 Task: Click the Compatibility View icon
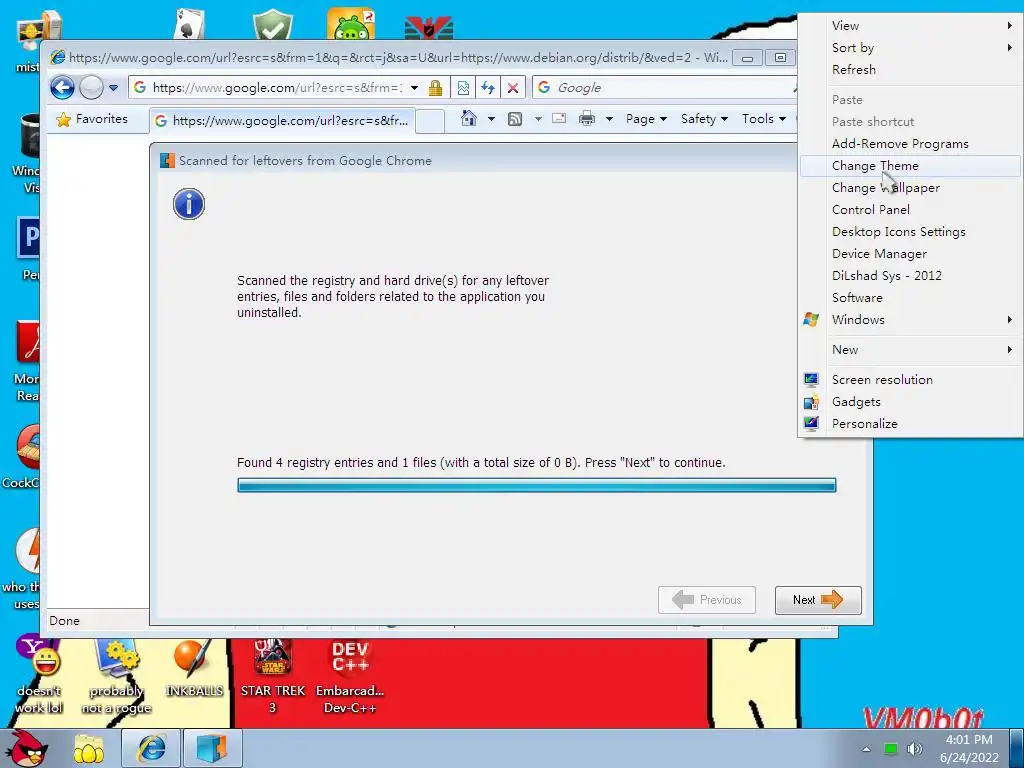click(x=463, y=88)
